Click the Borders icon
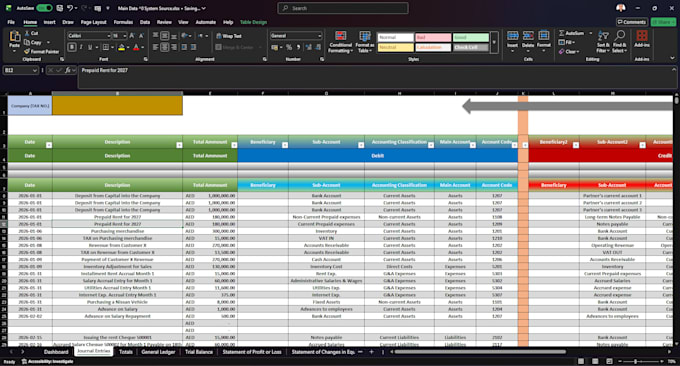 pyautogui.click(x=105, y=47)
